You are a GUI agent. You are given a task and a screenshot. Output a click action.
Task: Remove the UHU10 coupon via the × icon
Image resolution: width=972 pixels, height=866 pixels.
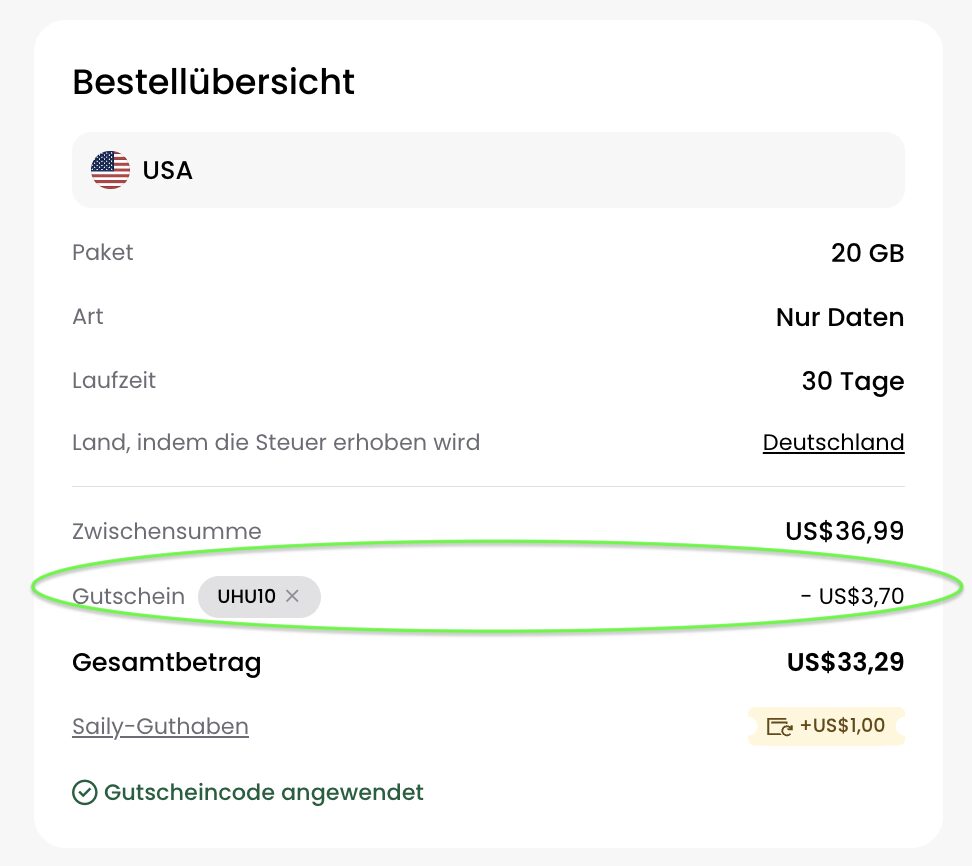[291, 596]
